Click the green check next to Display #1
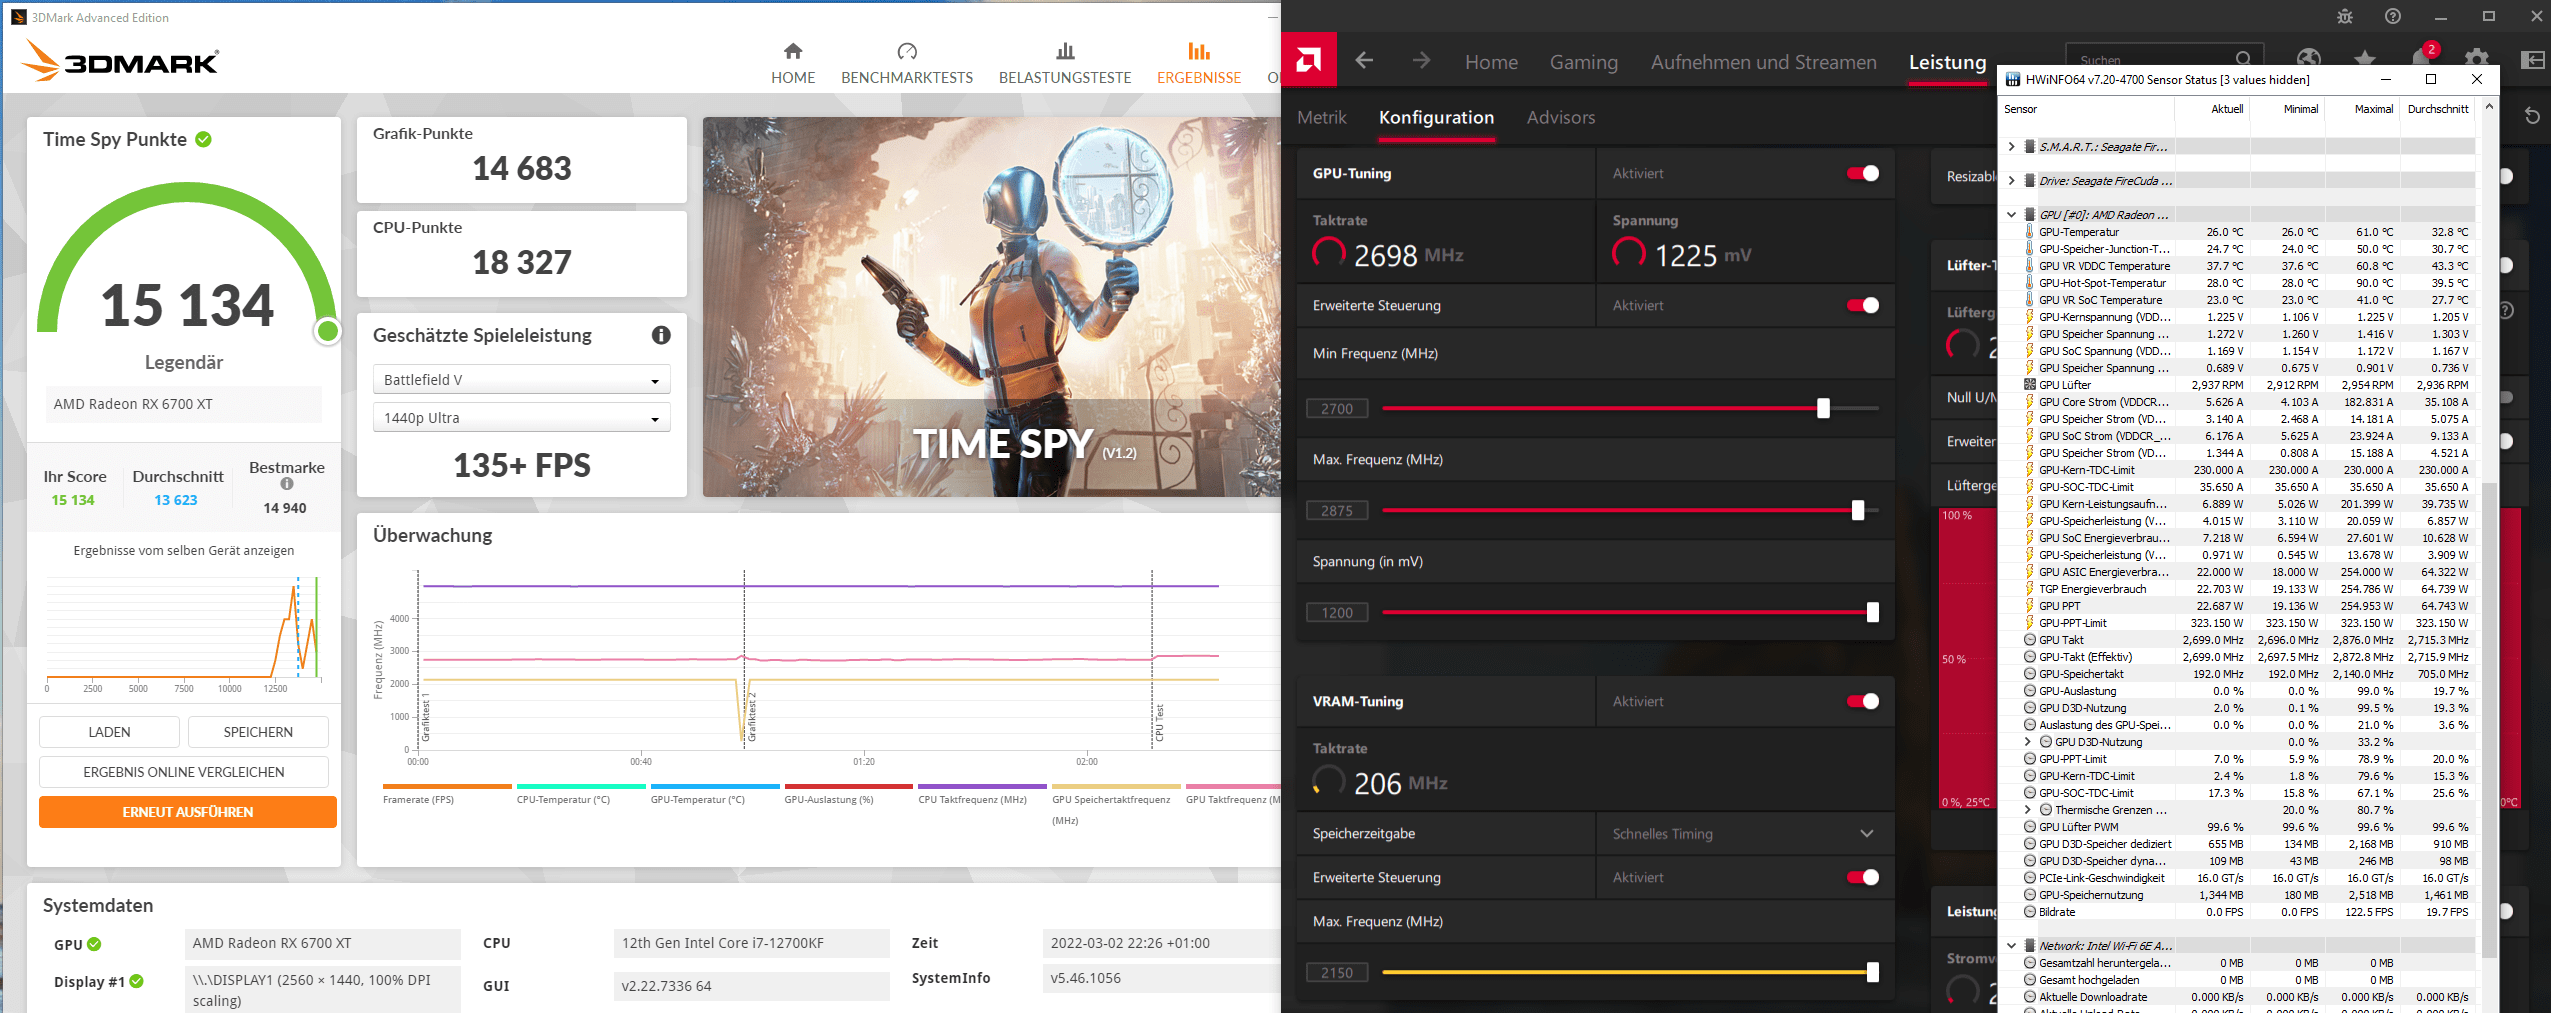 tap(137, 981)
